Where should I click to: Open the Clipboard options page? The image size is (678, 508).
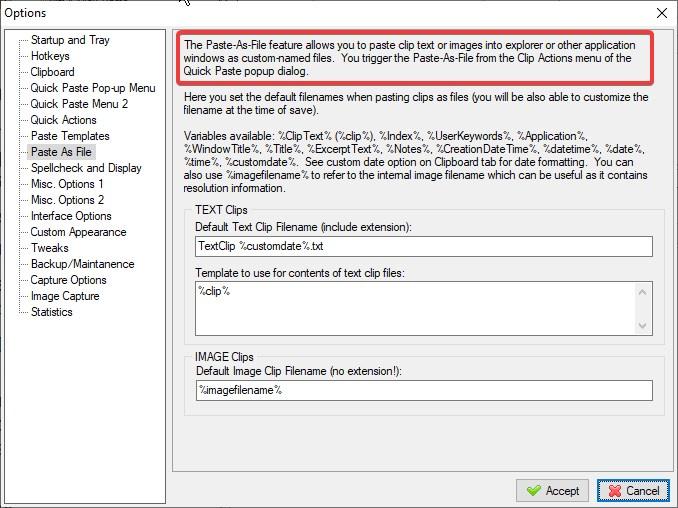coord(52,72)
